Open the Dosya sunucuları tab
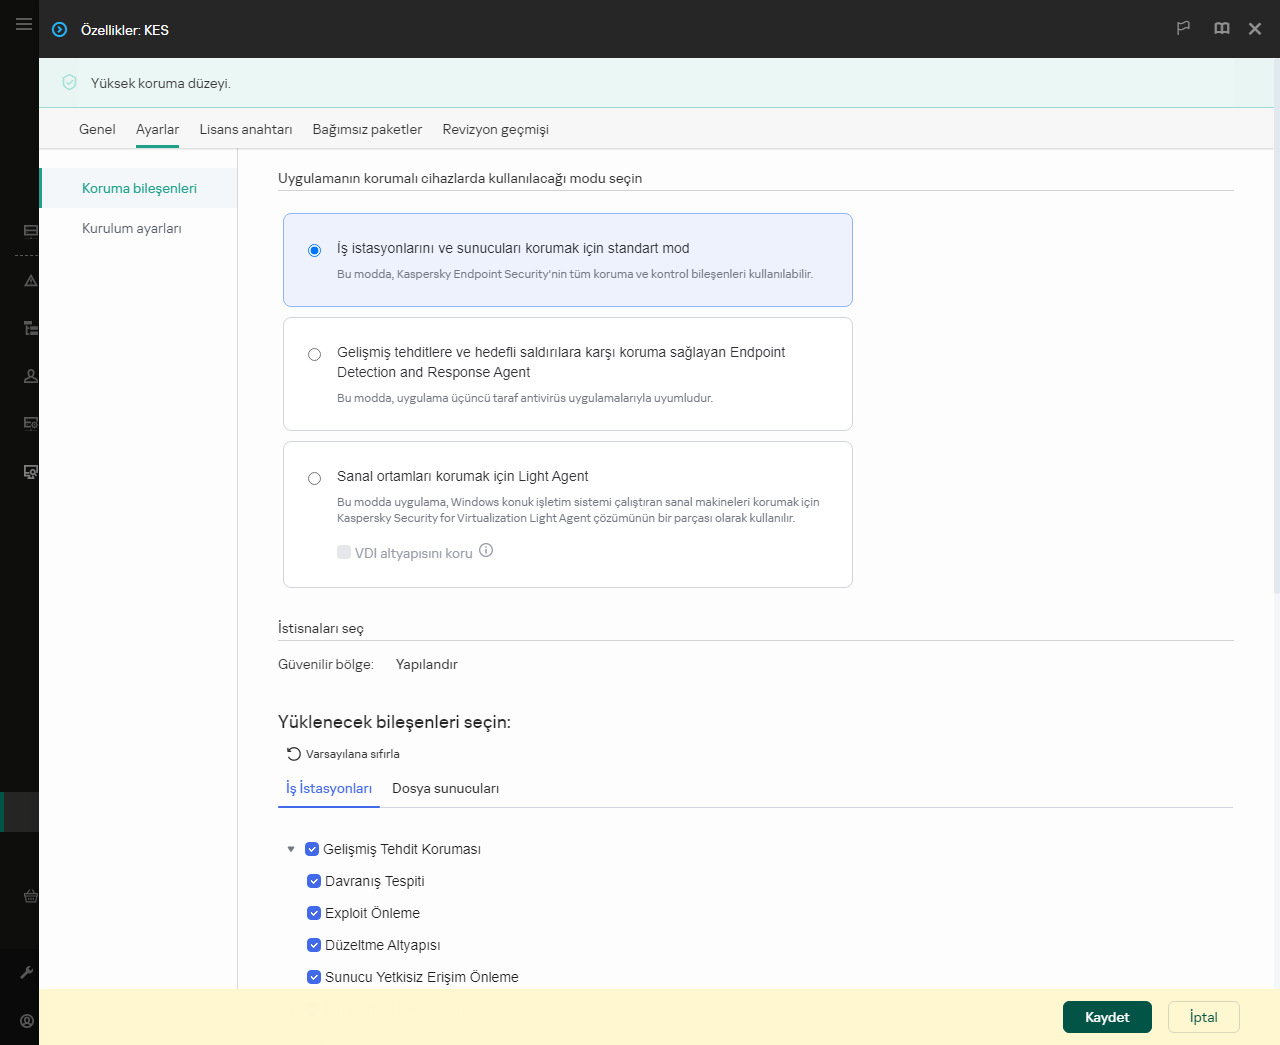The height and width of the screenshot is (1045, 1280). click(445, 789)
